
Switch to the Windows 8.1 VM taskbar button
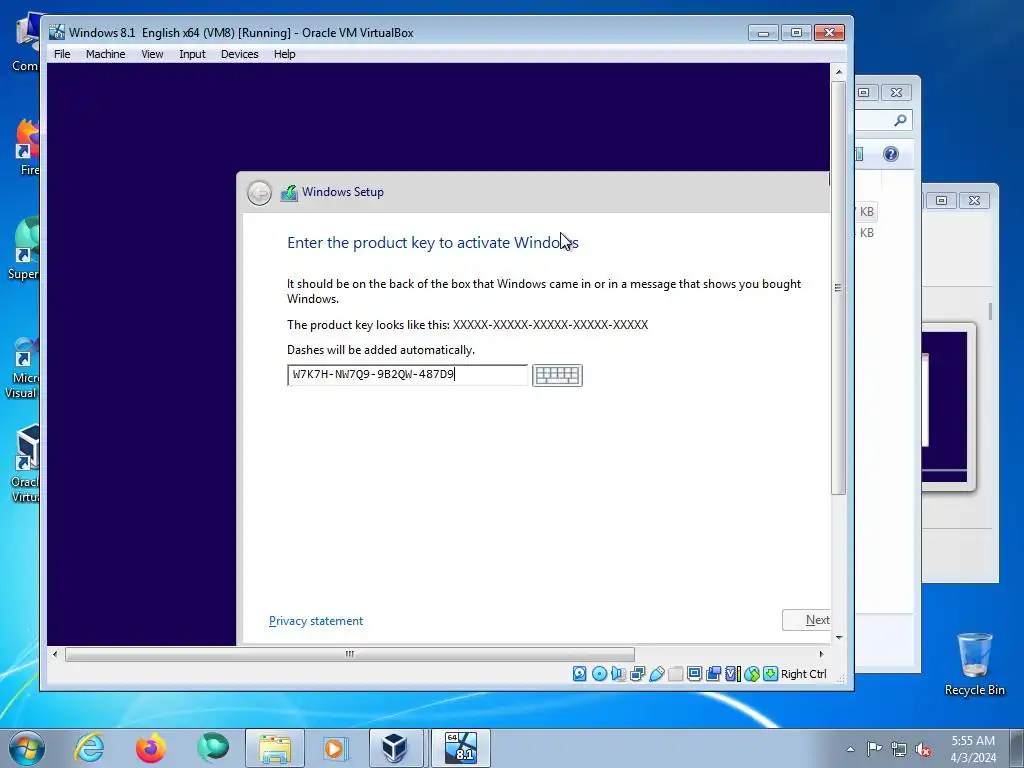coord(460,748)
